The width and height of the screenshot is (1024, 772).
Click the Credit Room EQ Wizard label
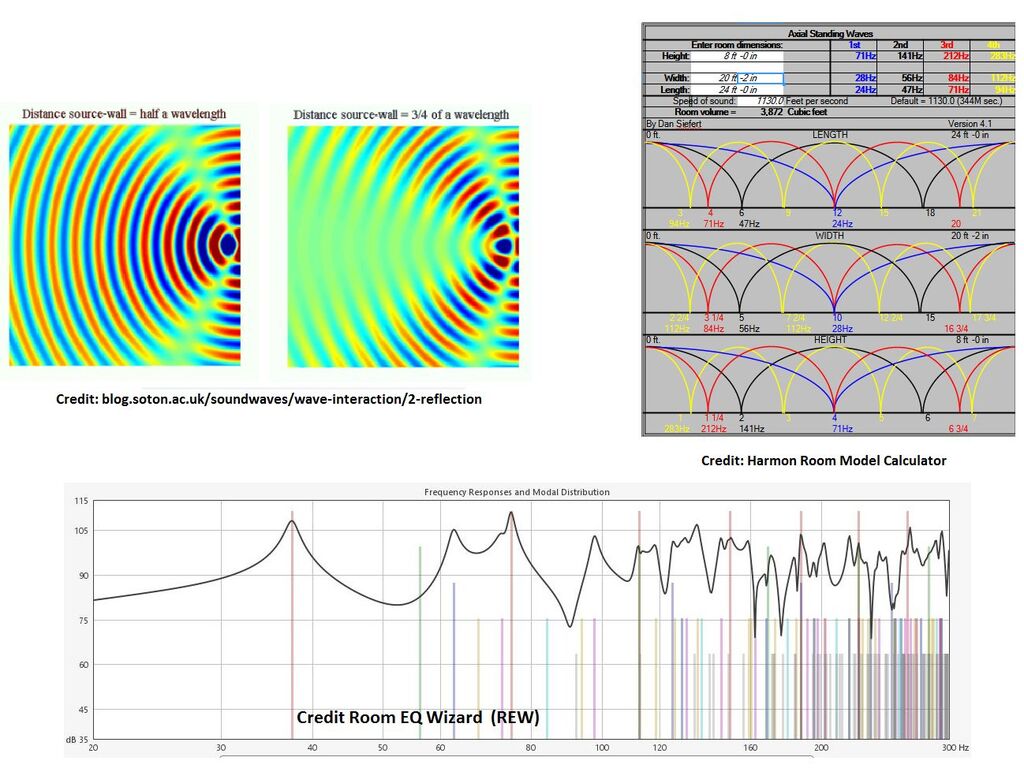416,718
